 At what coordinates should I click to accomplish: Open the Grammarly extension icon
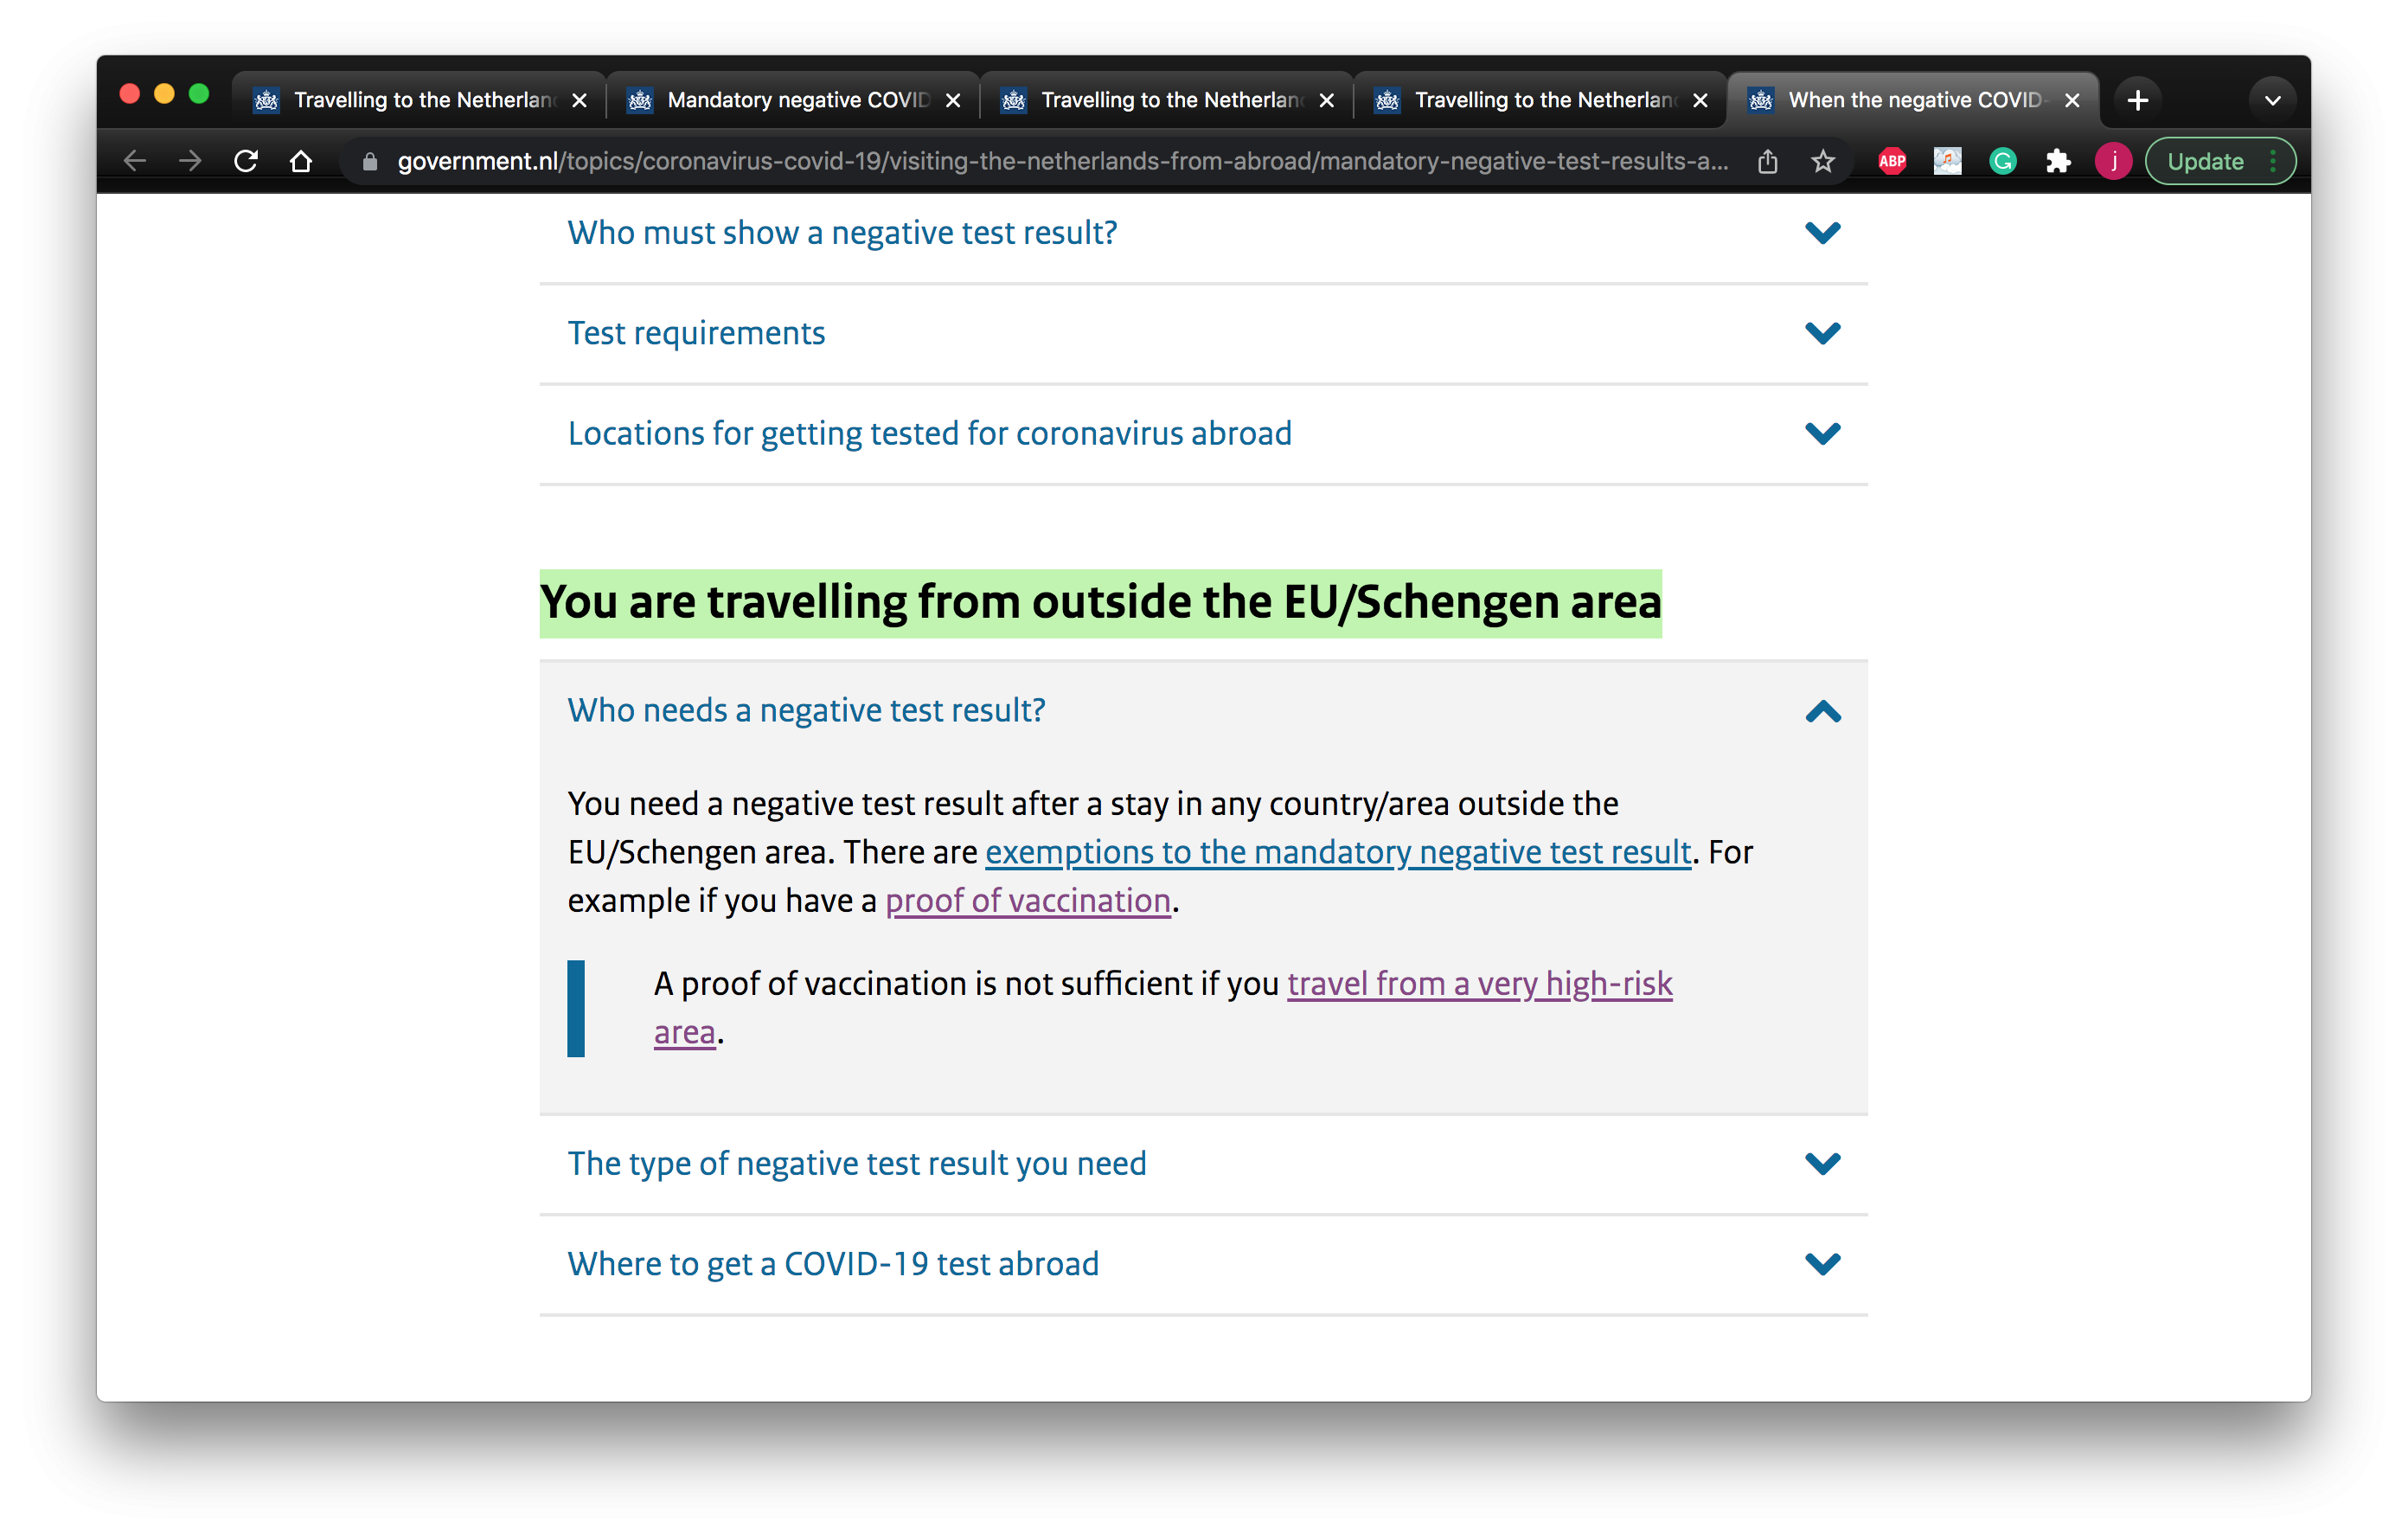2002,161
